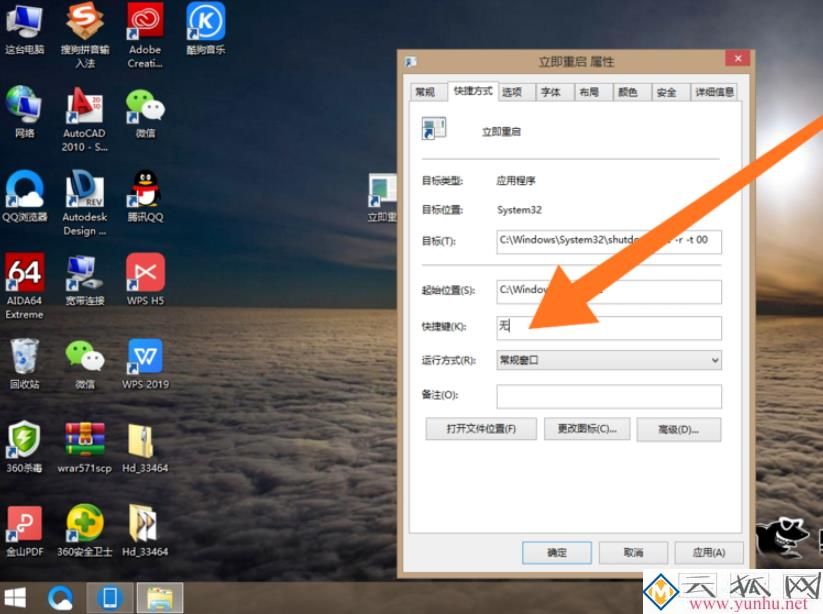Click the 打开文件位置 button
The image size is (823, 614).
(482, 429)
